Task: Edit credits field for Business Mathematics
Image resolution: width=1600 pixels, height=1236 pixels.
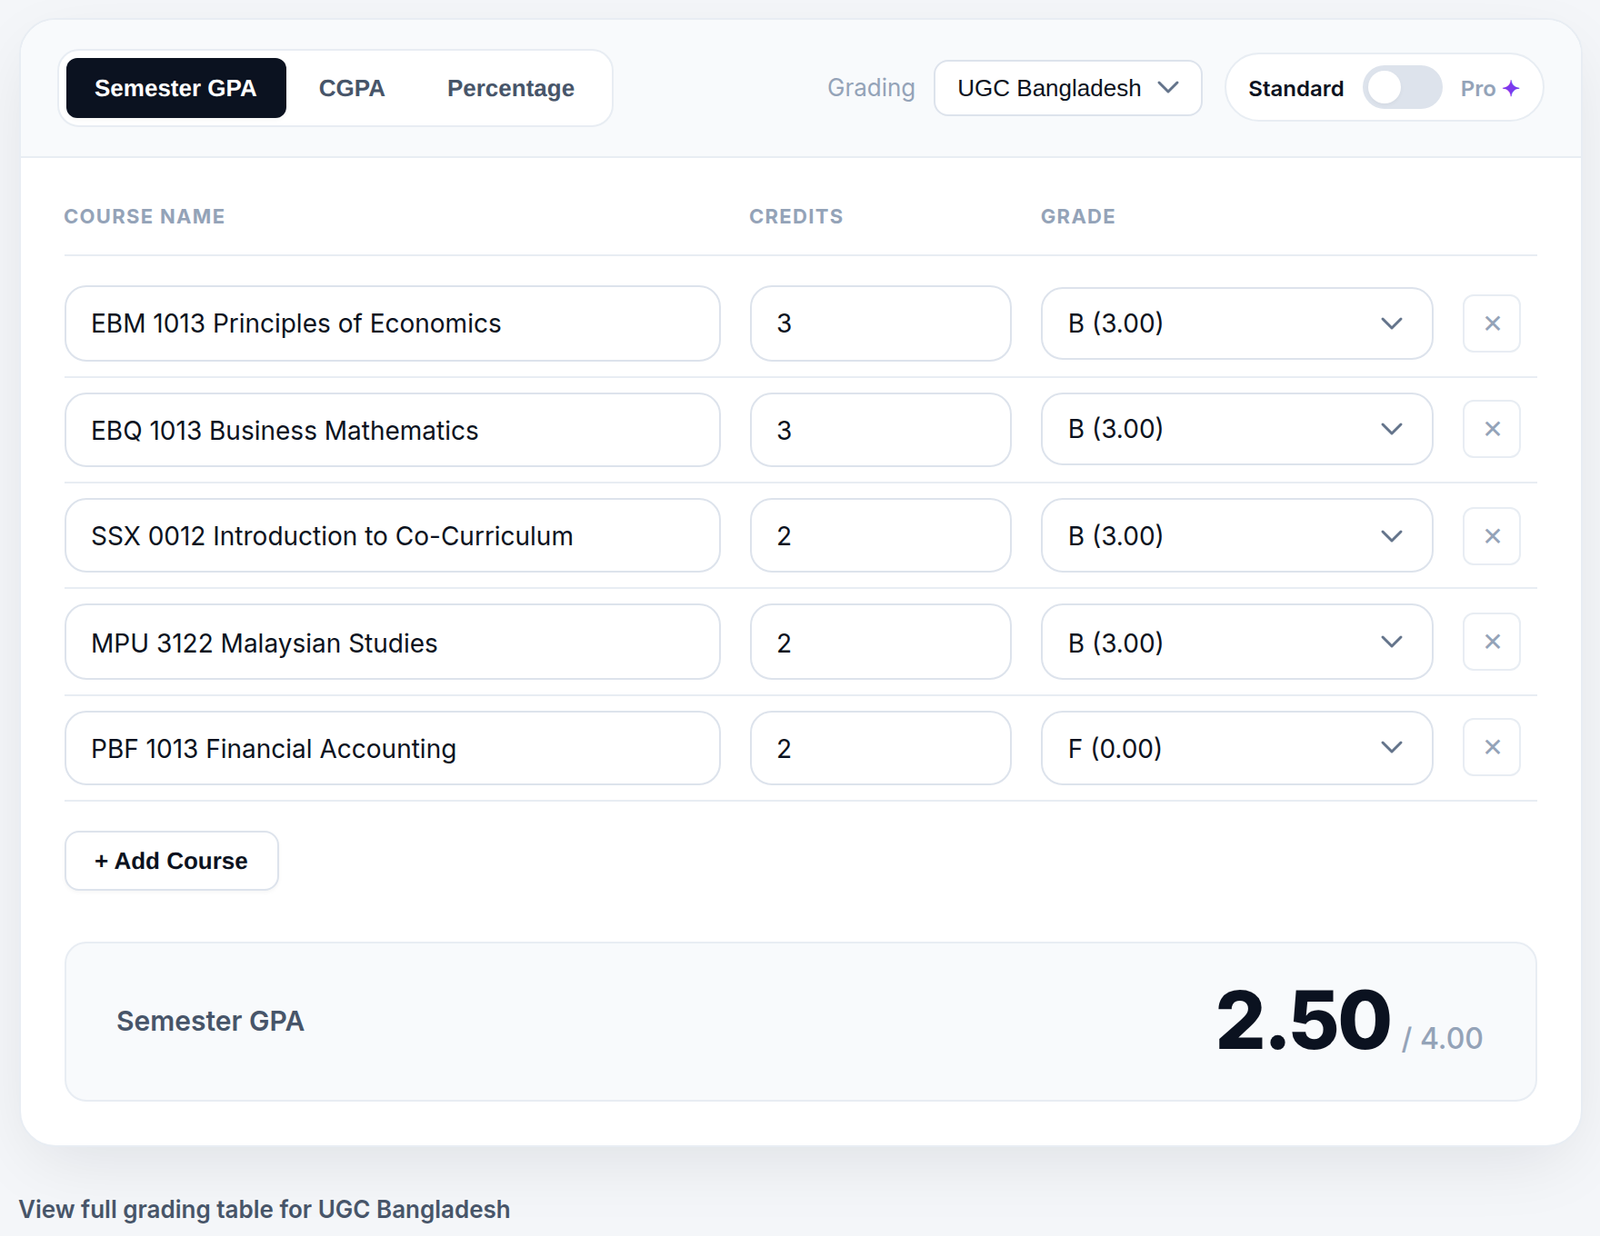Action: click(881, 430)
